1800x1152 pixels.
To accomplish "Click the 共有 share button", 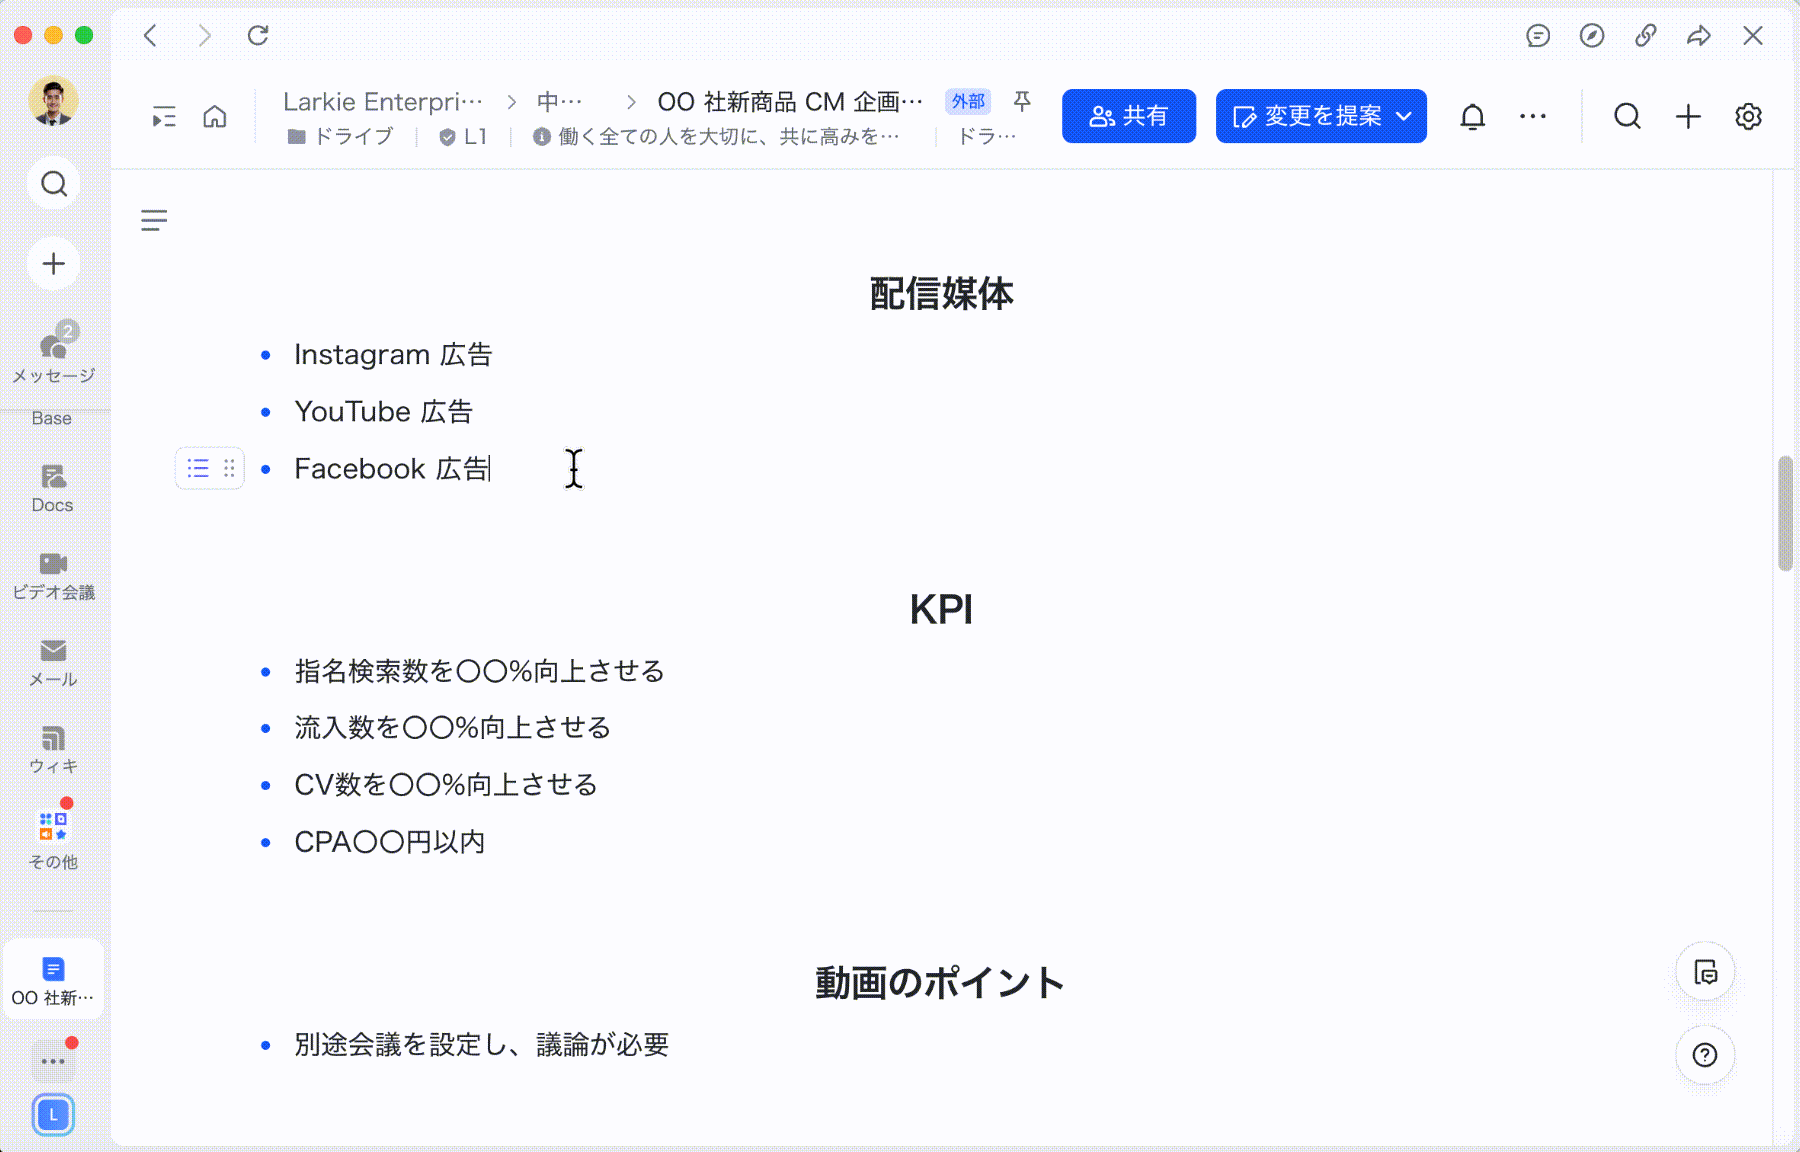I will point(1128,117).
